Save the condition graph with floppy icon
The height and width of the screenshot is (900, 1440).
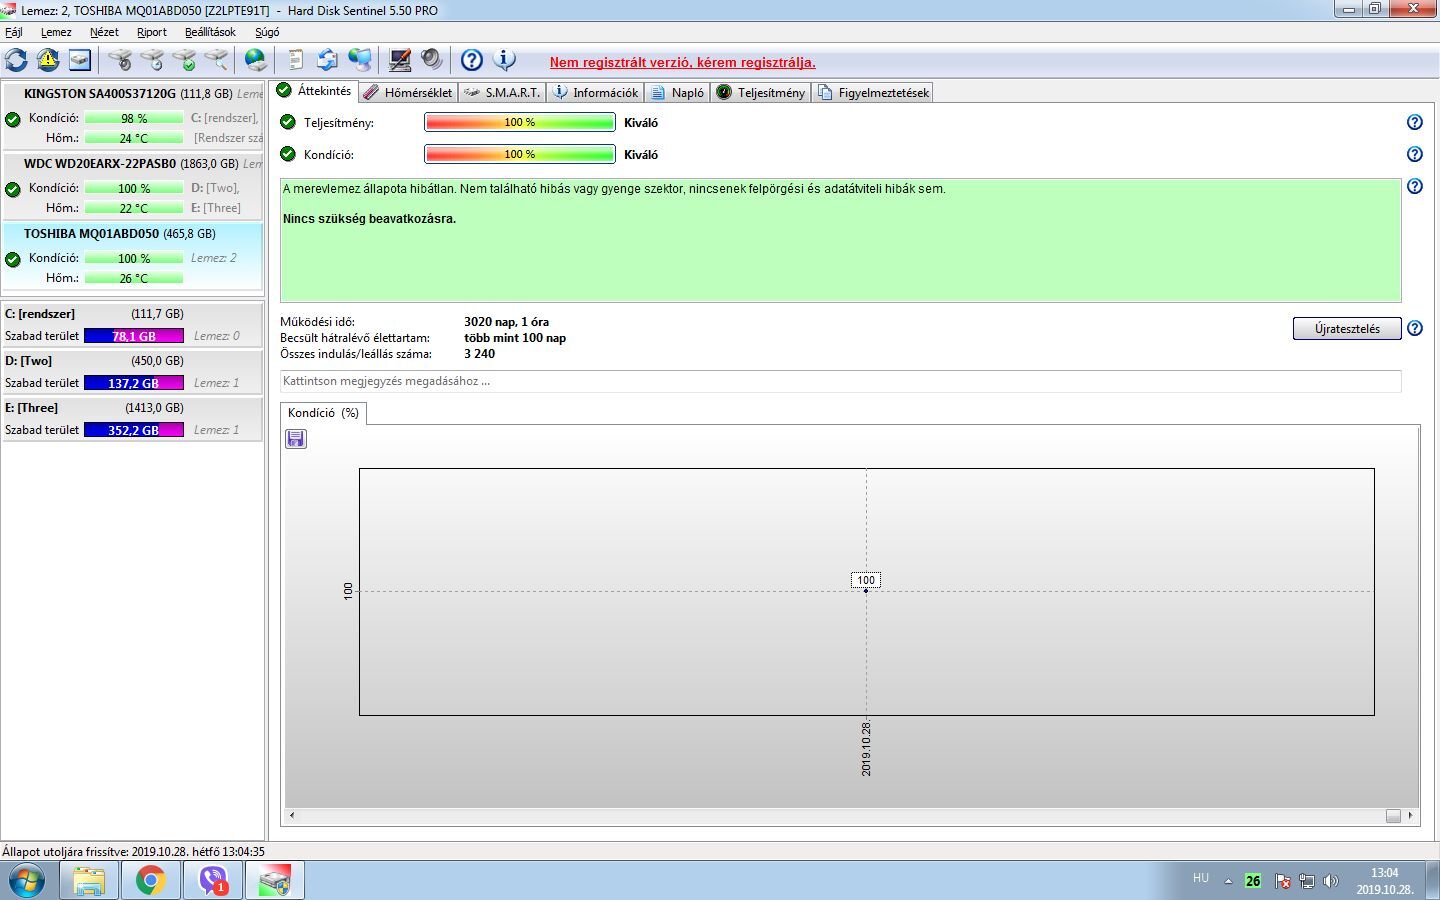click(x=296, y=439)
